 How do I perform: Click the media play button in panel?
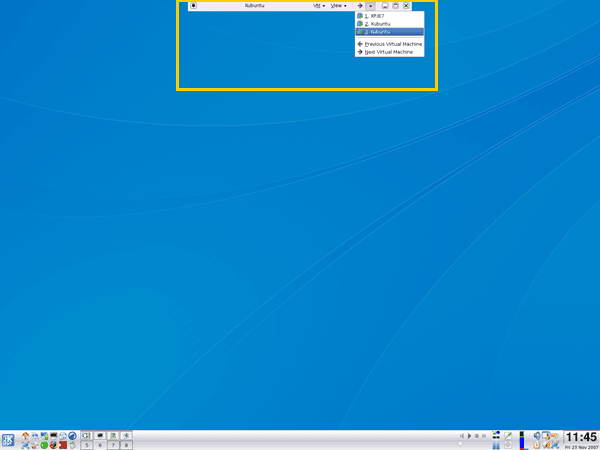coord(470,436)
